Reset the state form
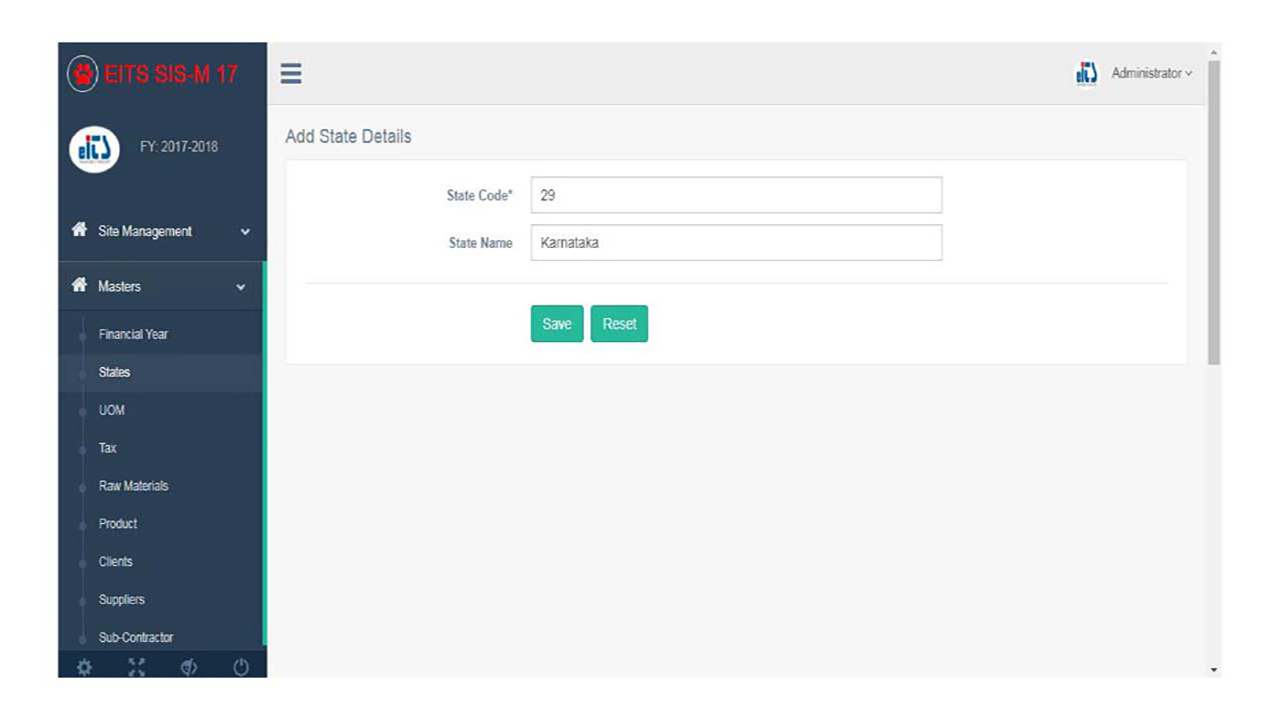Image resolution: width=1280 pixels, height=720 pixels. (x=619, y=324)
